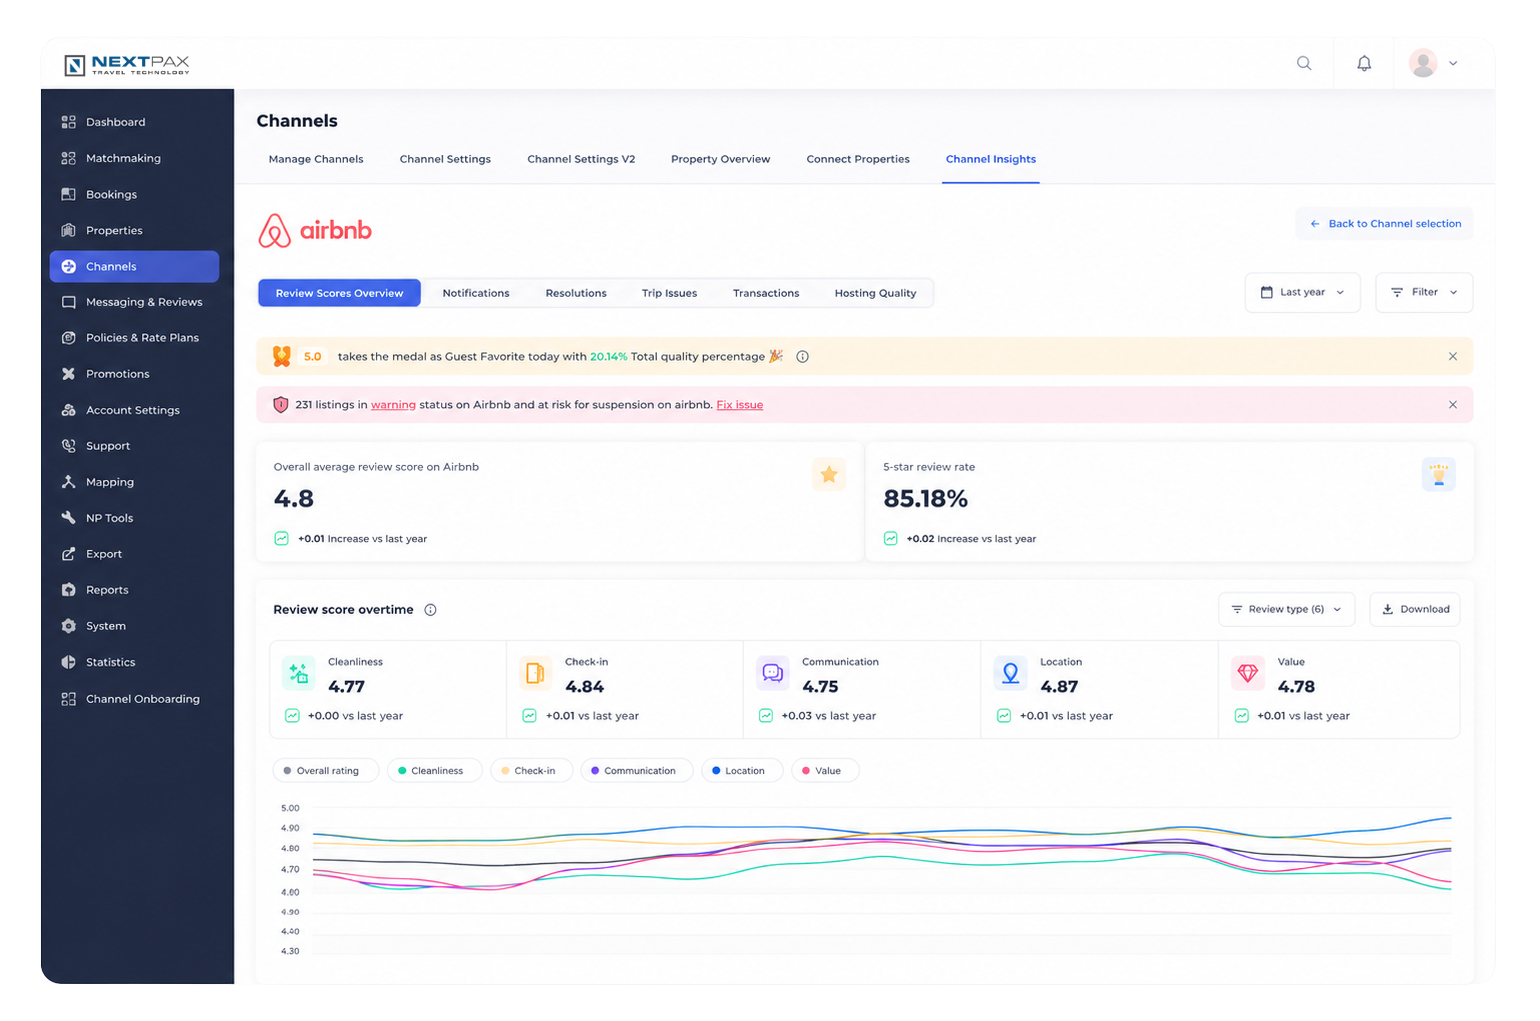Open Policies & Rate Plans
This screenshot has width=1540, height=1021.
(x=134, y=338)
